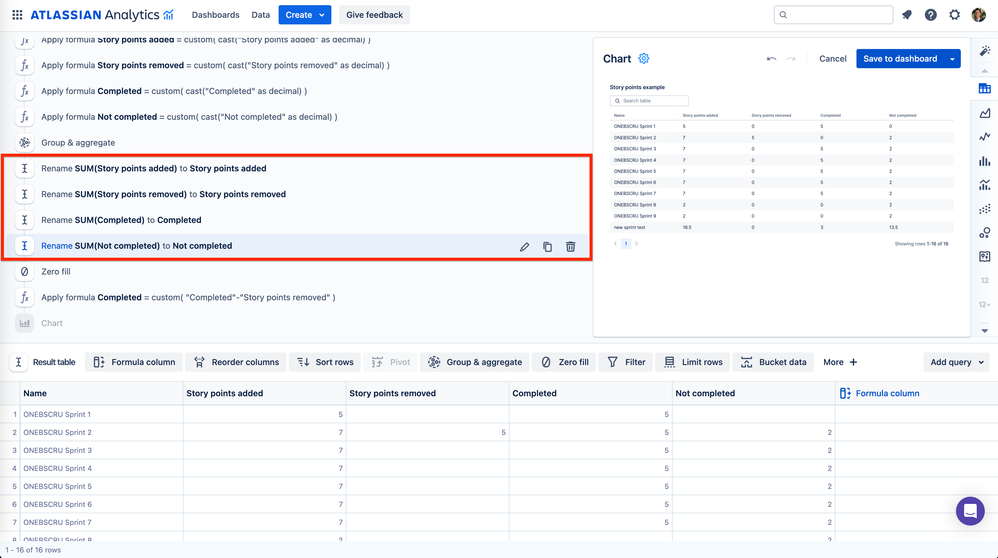
Task: Click the Give feedback button
Action: click(x=374, y=15)
